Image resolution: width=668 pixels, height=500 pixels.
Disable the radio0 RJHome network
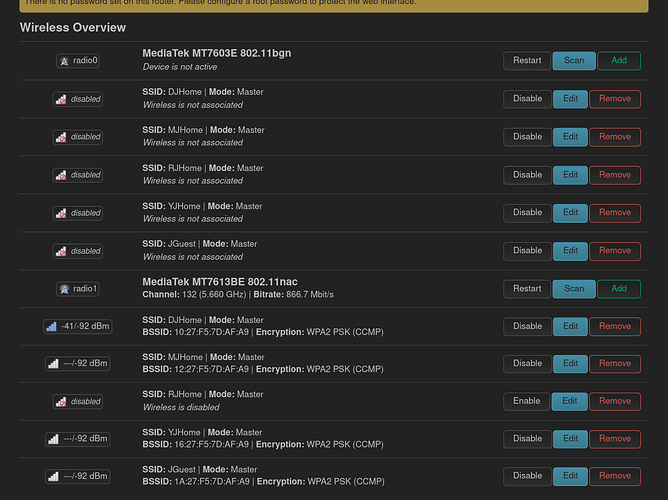pos(527,175)
